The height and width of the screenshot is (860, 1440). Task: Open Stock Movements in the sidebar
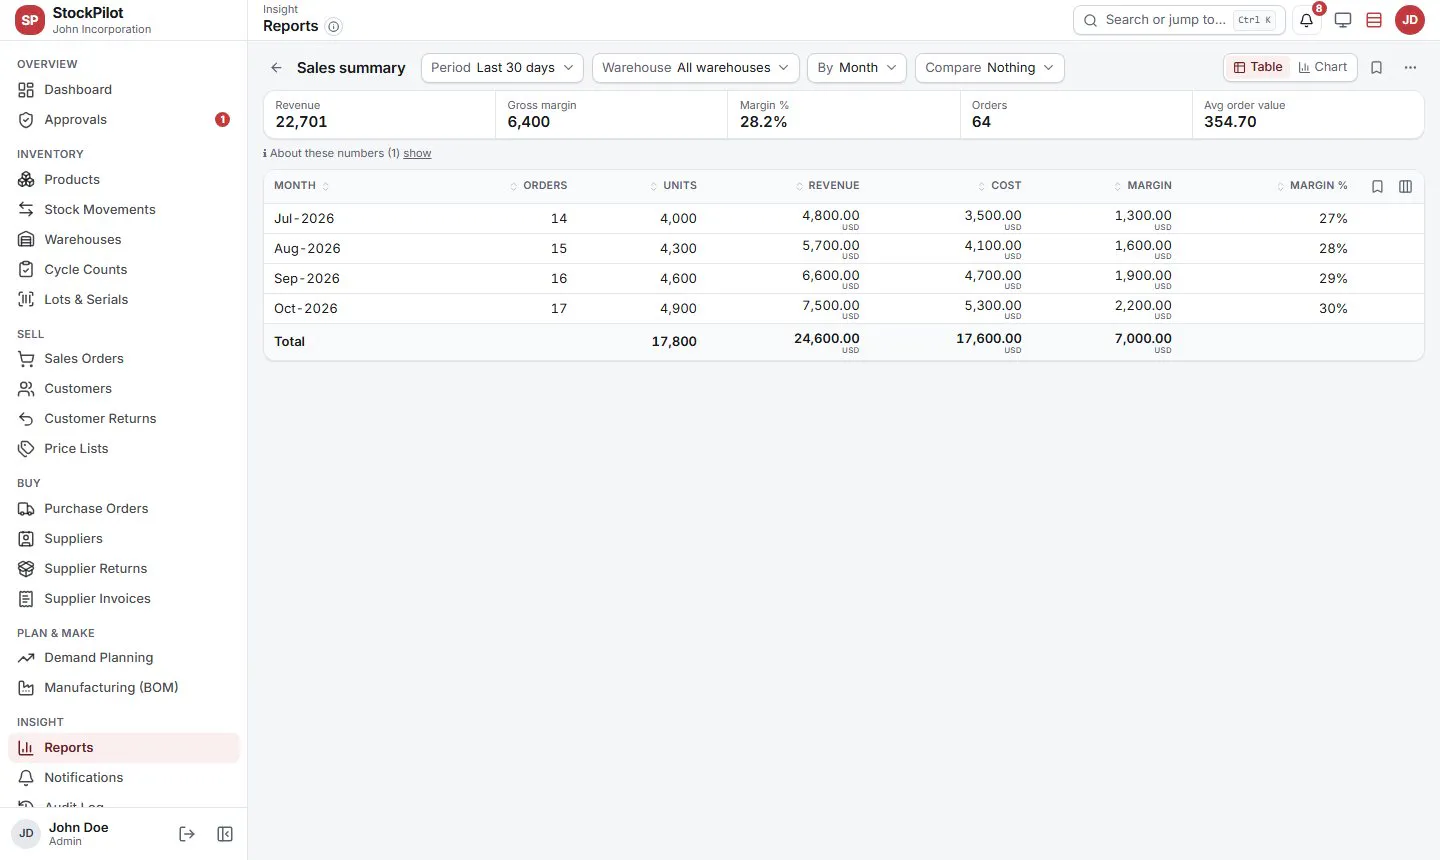coord(124,210)
